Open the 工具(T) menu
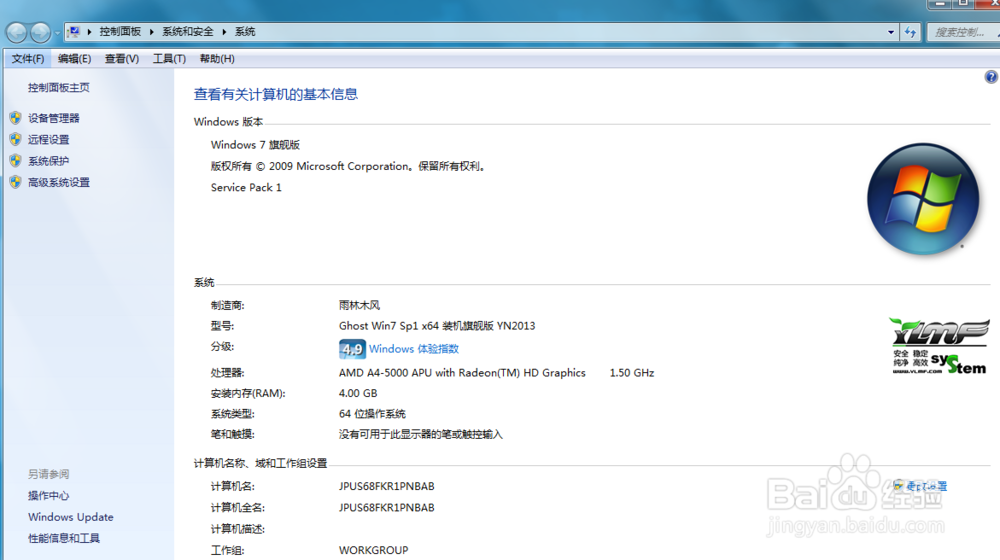1000x560 pixels. pyautogui.click(x=169, y=59)
